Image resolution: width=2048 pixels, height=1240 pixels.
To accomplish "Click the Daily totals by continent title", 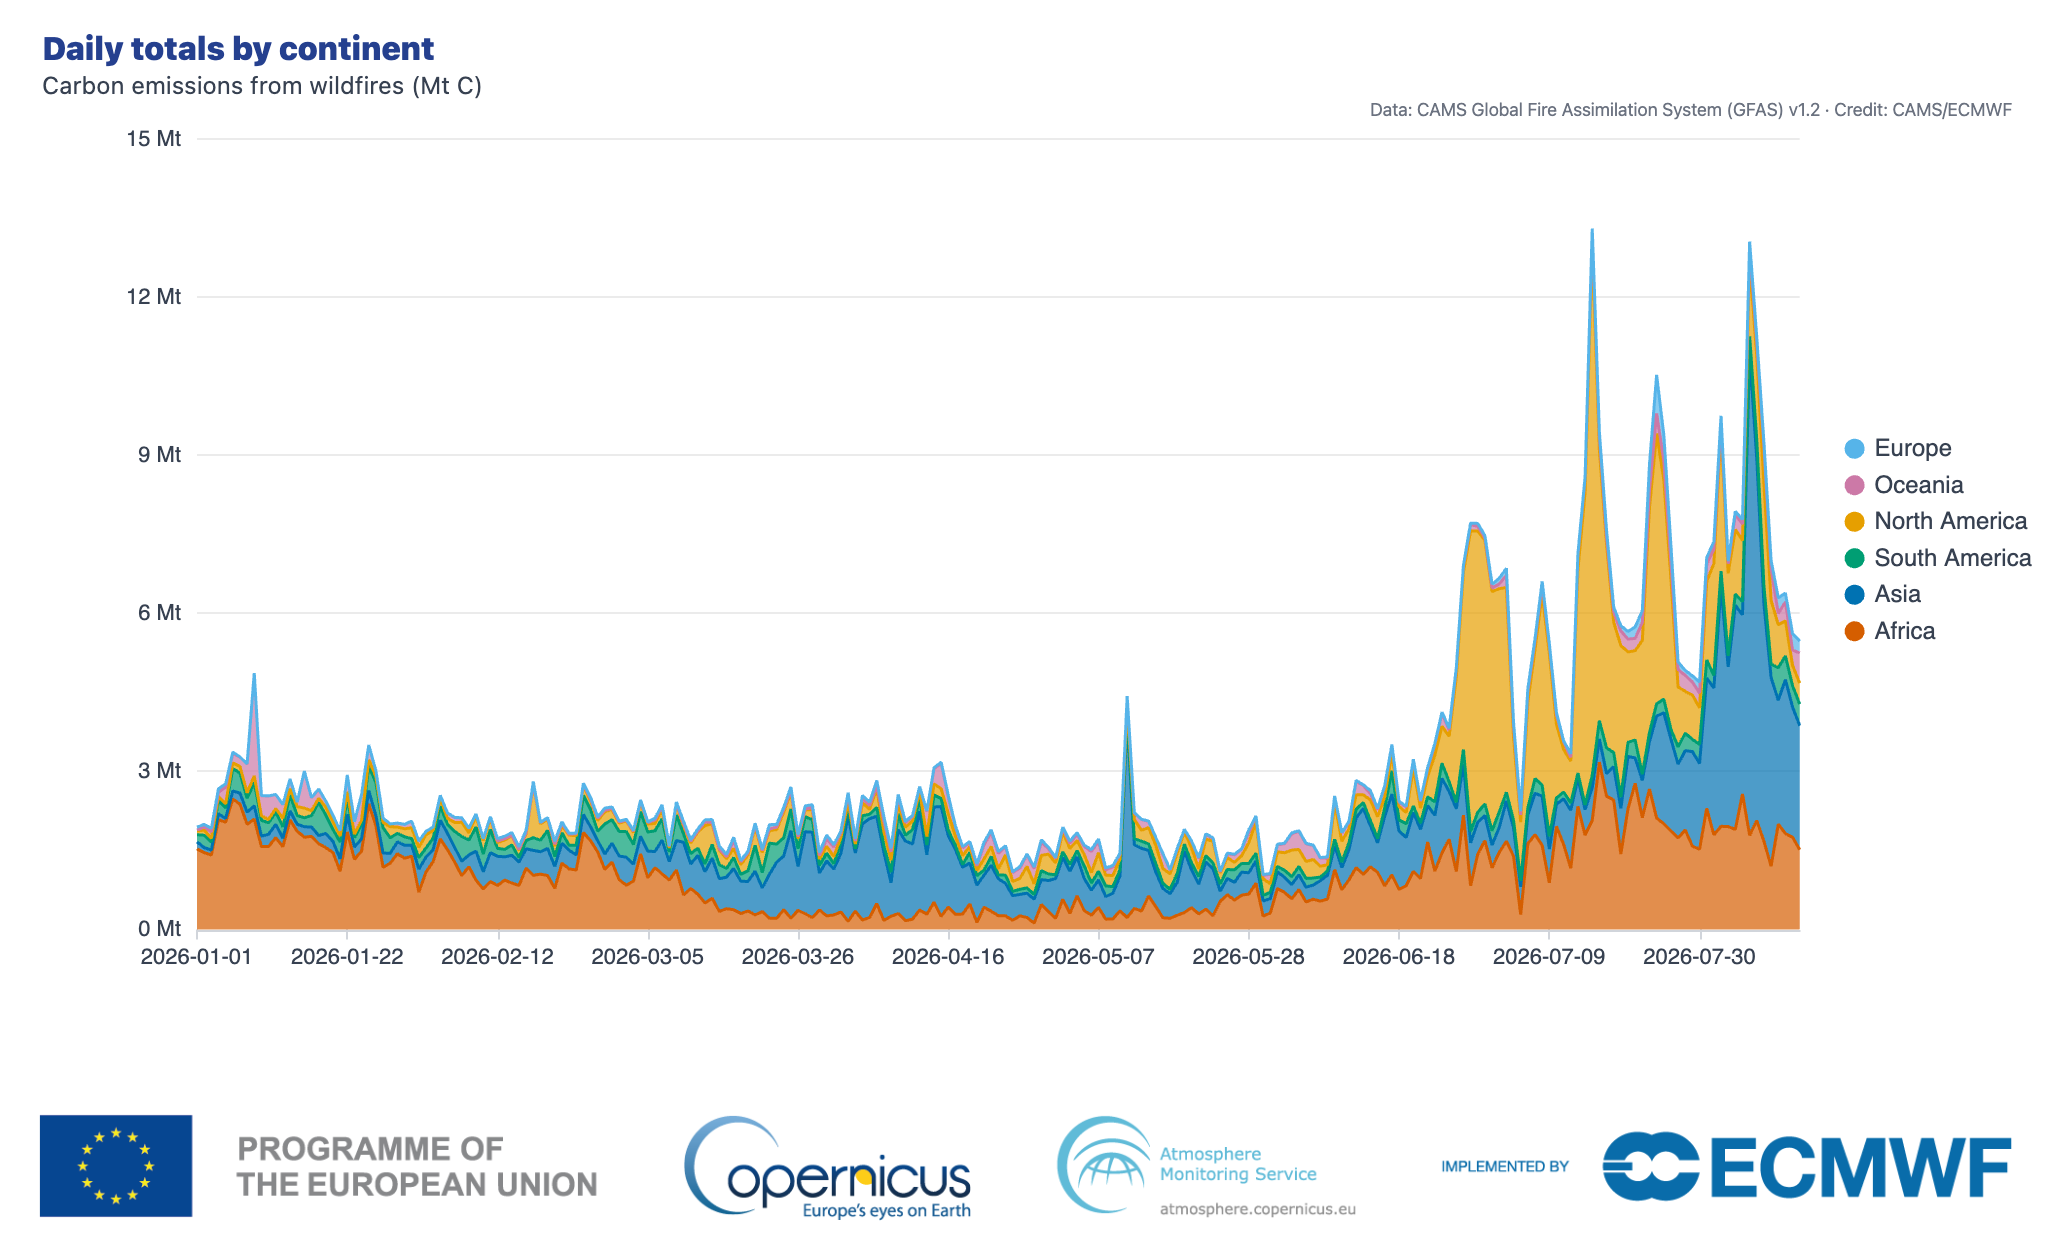I will point(238,48).
